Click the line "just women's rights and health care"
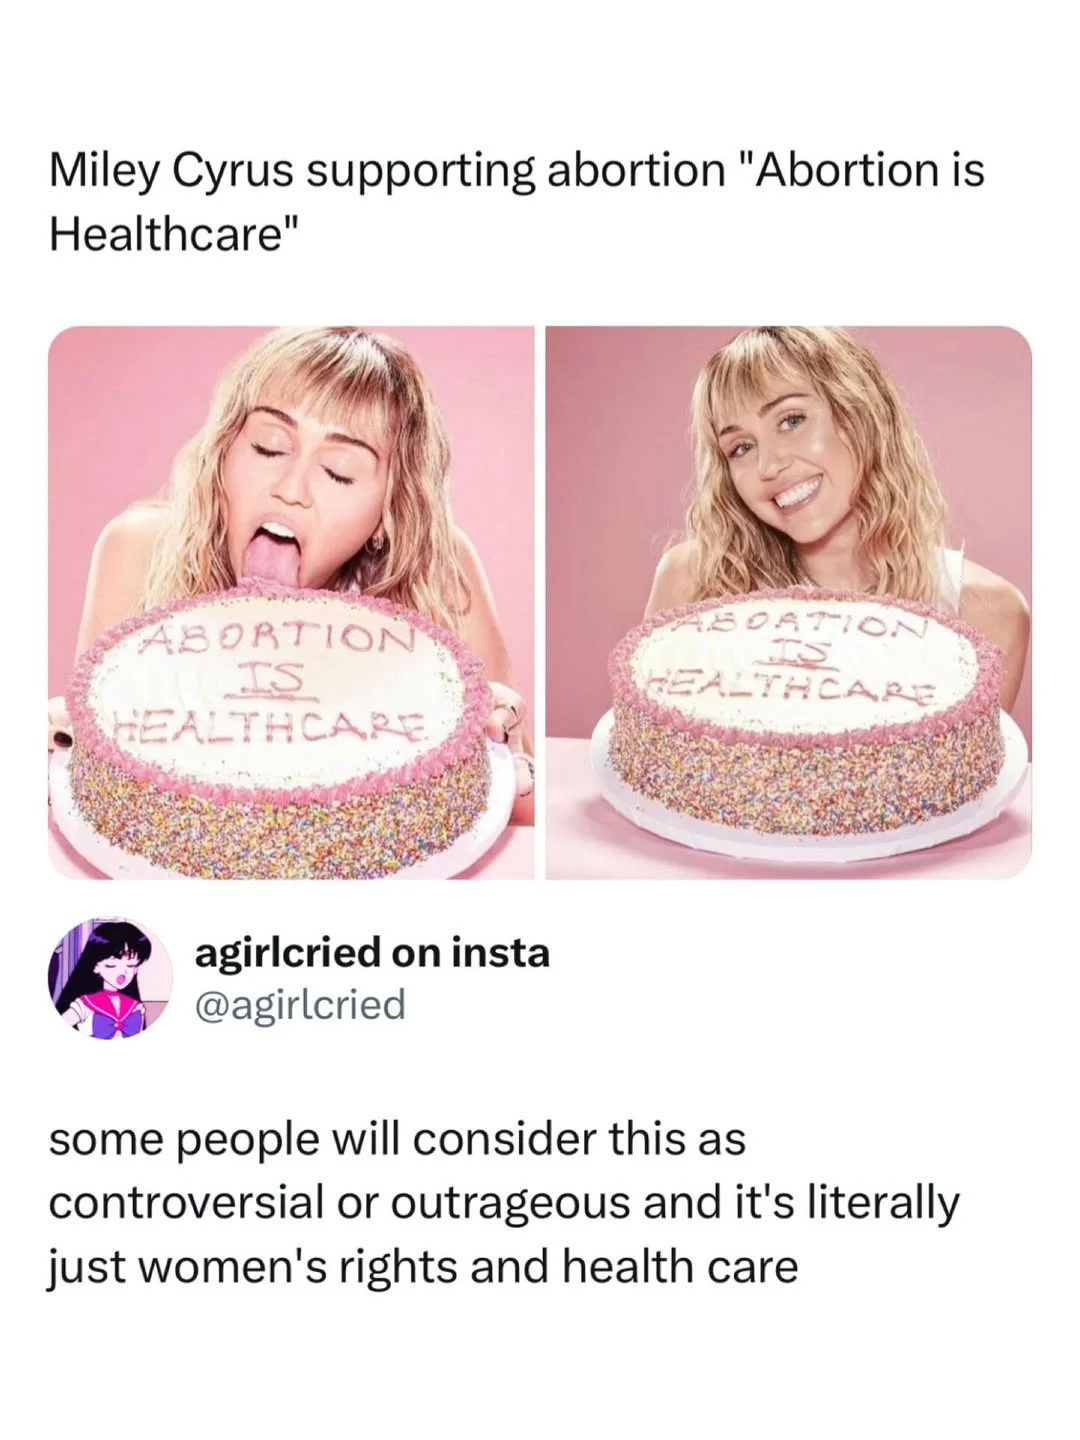This screenshot has width=1080, height=1440. point(423,1266)
